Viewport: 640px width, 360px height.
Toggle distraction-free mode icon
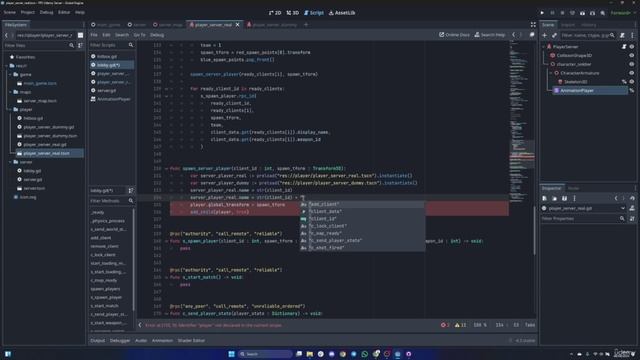pos(533,25)
